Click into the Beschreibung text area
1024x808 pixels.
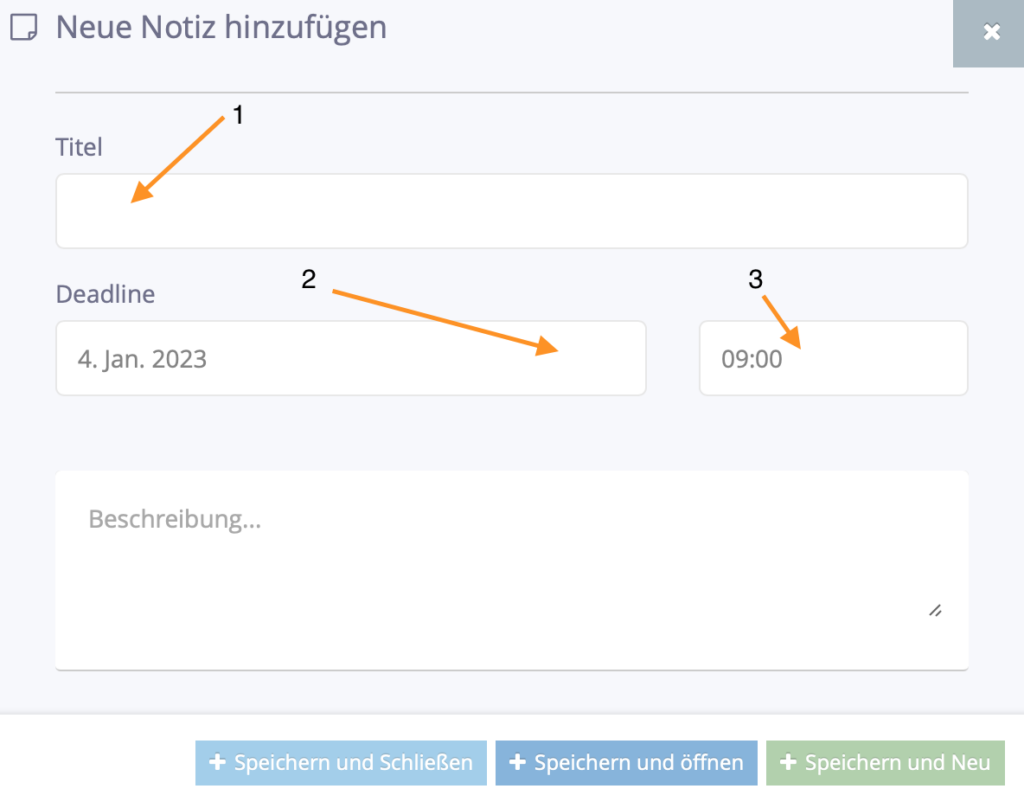pyautogui.click(x=511, y=570)
